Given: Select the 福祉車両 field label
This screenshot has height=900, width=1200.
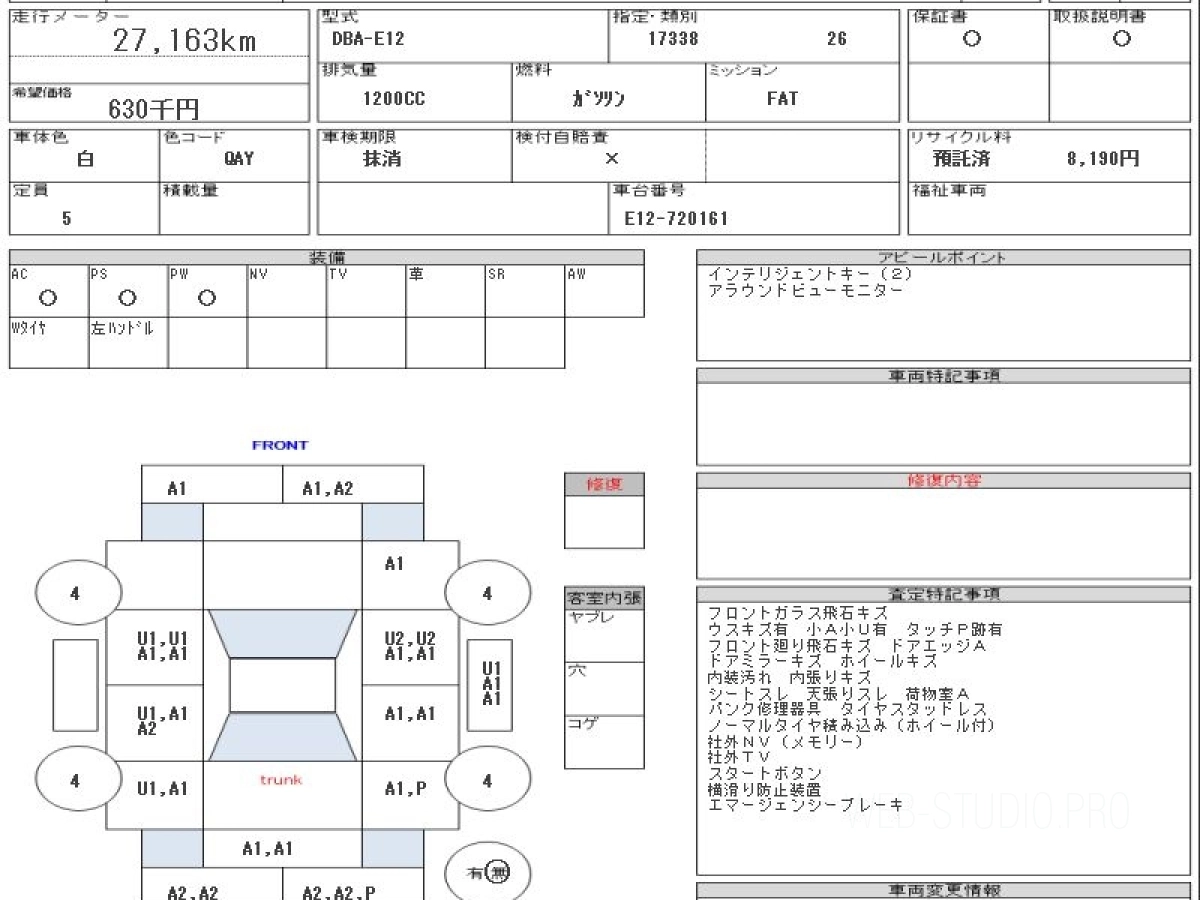Looking at the screenshot, I should point(948,190).
